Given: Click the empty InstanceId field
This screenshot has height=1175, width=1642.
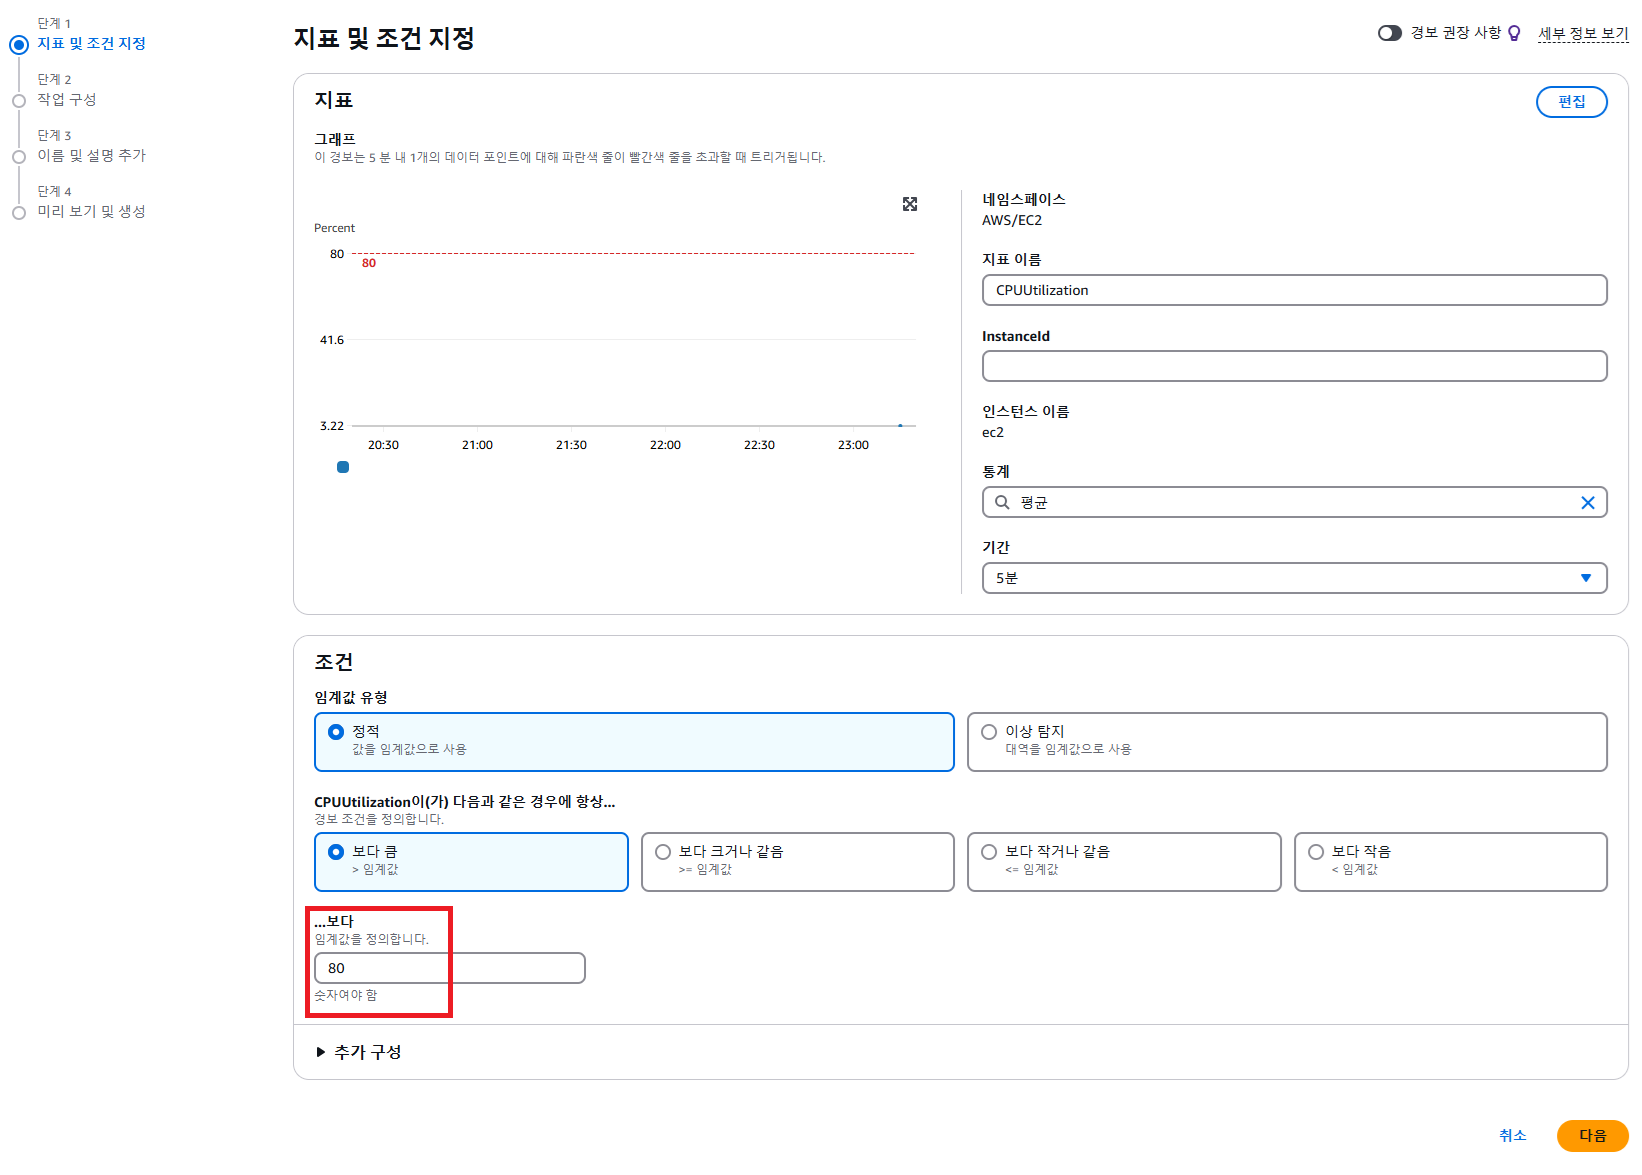Looking at the screenshot, I should pyautogui.click(x=1294, y=366).
